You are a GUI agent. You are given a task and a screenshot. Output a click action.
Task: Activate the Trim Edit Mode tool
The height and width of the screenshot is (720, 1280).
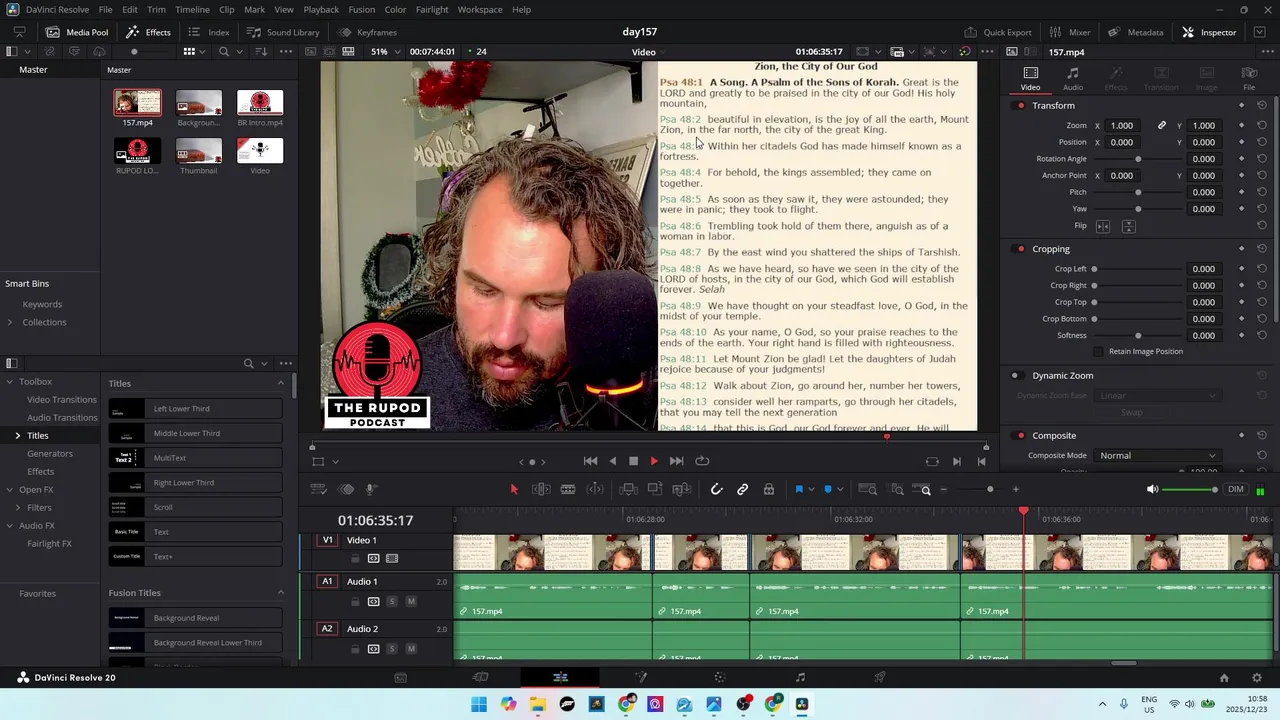(541, 489)
